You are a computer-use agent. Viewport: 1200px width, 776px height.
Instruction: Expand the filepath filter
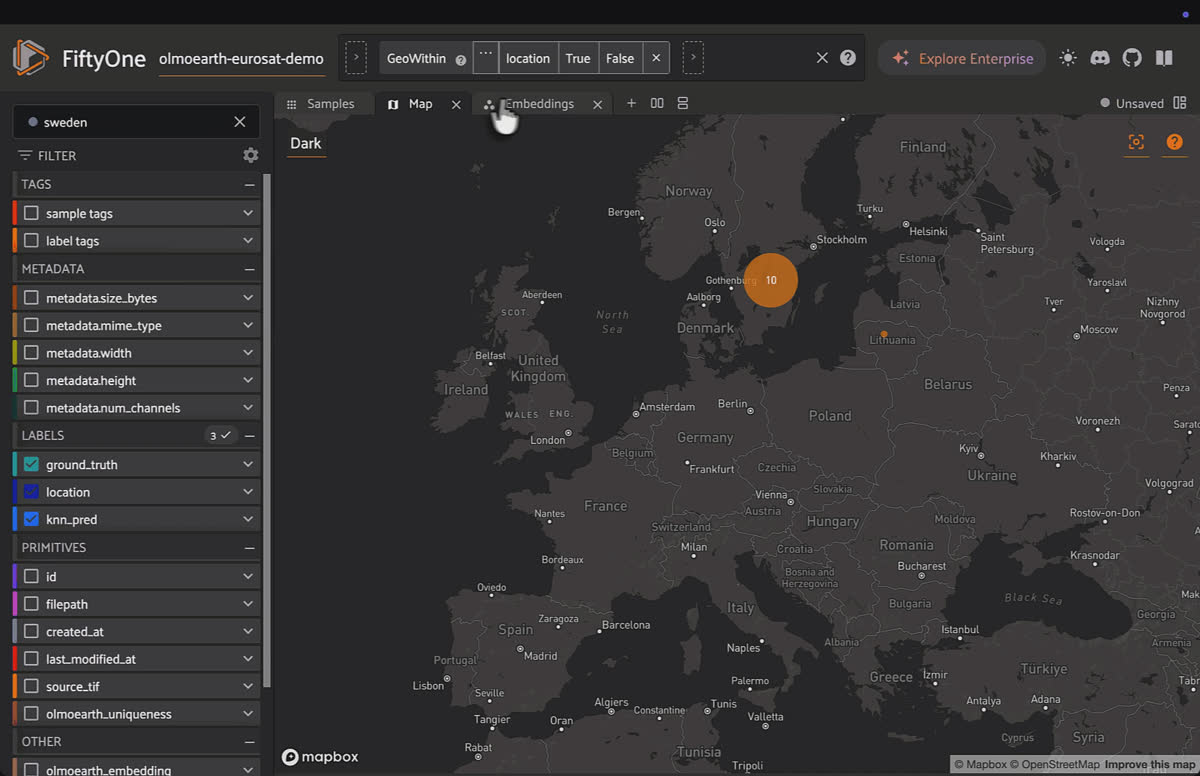[x=248, y=604]
